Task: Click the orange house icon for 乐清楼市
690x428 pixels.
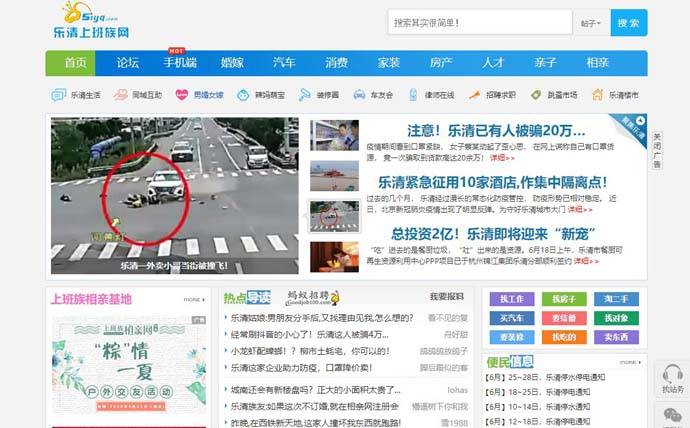Action: pyautogui.click(x=598, y=95)
